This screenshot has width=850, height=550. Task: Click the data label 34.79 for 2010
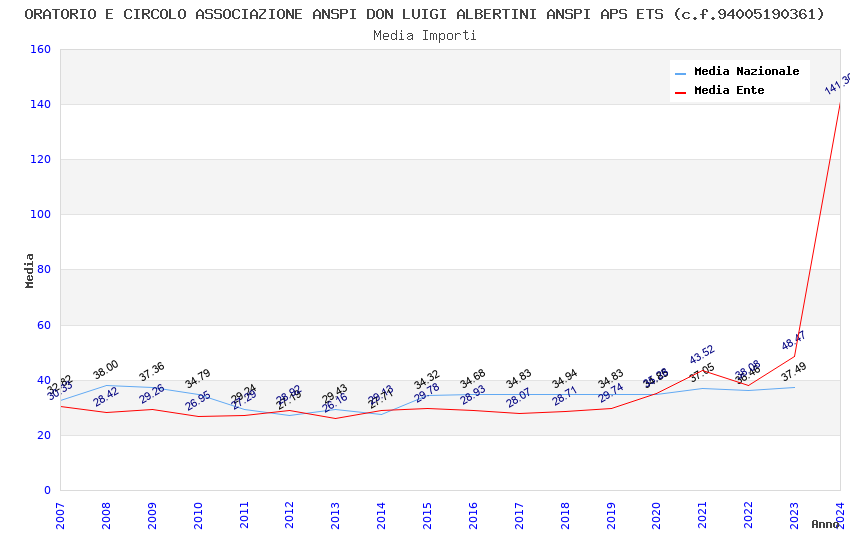point(197,379)
